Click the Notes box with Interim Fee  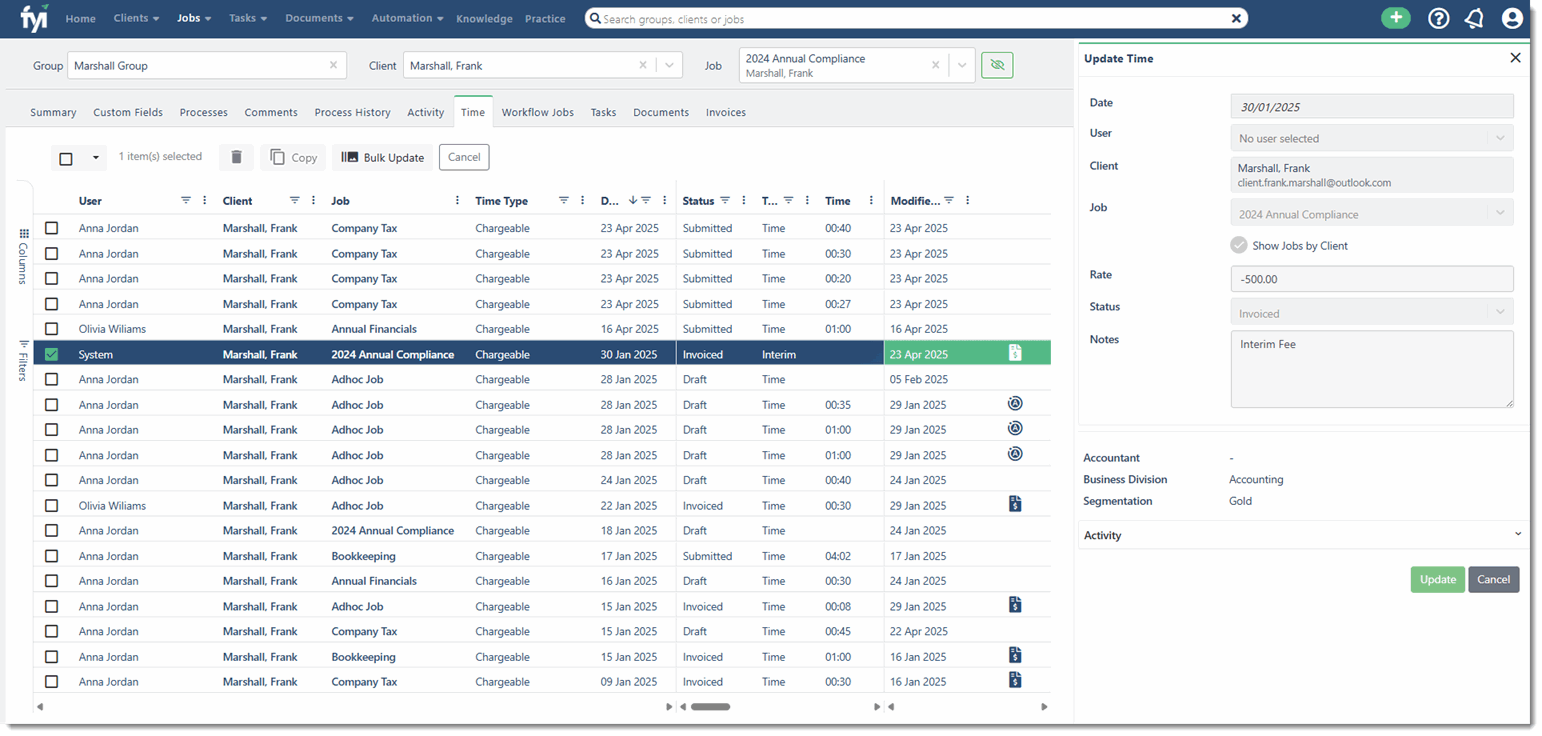click(x=1372, y=369)
